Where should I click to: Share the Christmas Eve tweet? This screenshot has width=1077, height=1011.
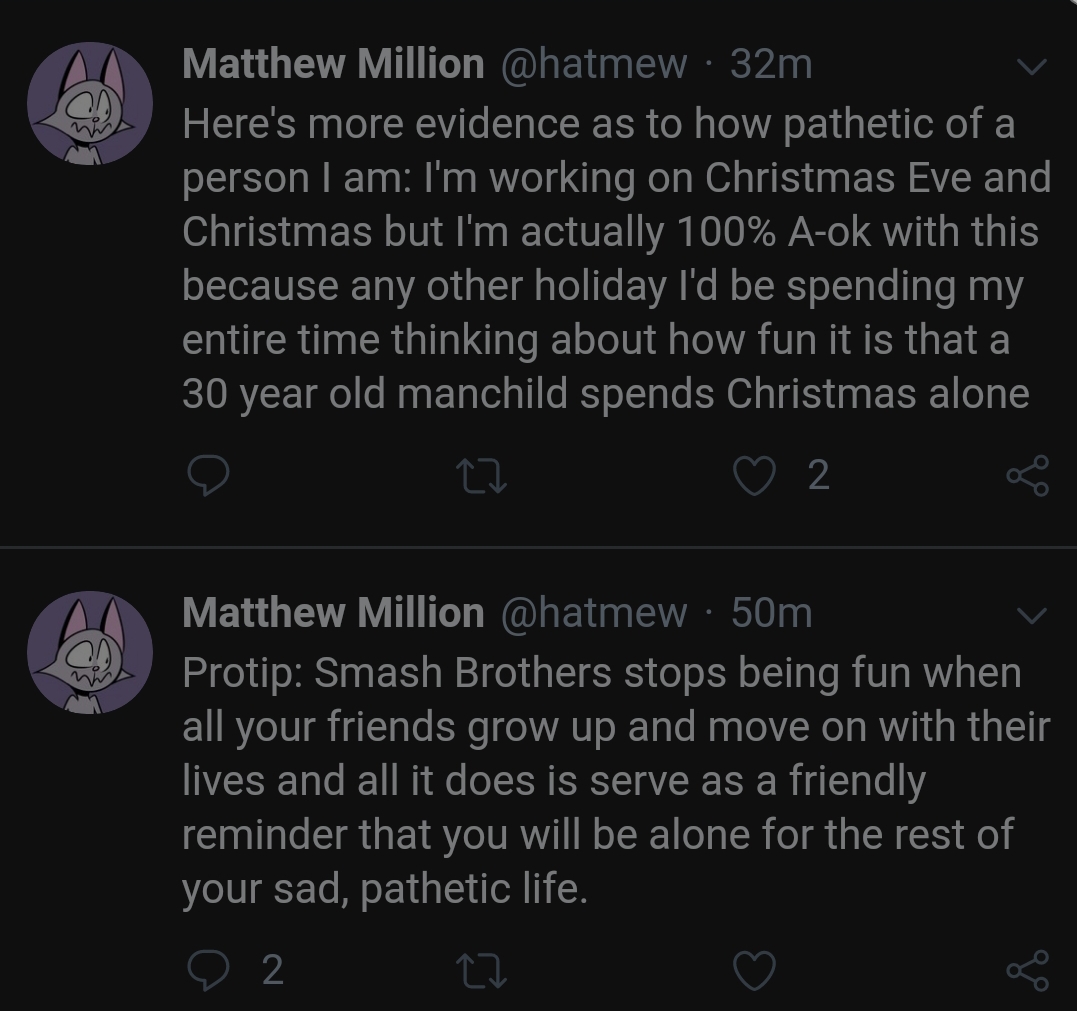(1027, 476)
